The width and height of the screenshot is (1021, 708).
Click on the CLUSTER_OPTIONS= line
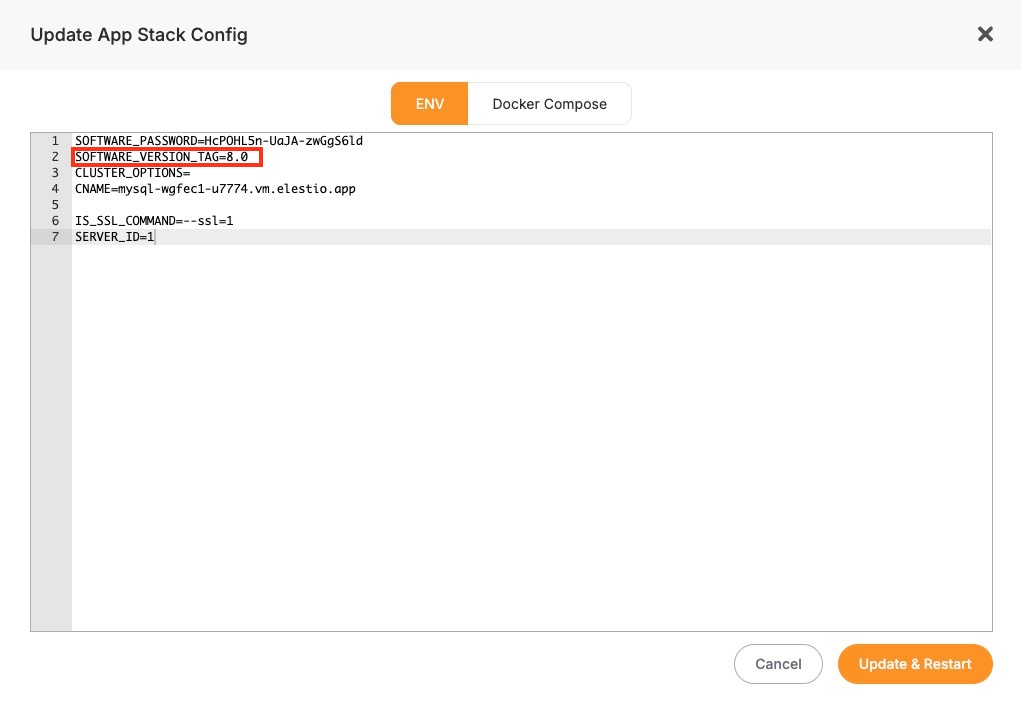click(132, 173)
